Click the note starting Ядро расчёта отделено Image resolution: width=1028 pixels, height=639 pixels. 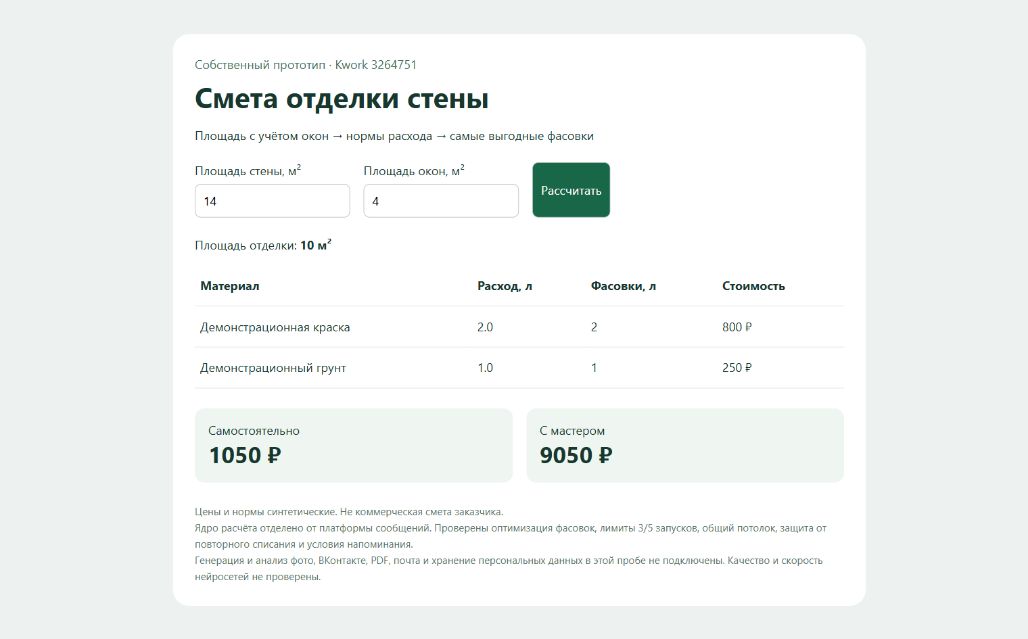point(511,536)
